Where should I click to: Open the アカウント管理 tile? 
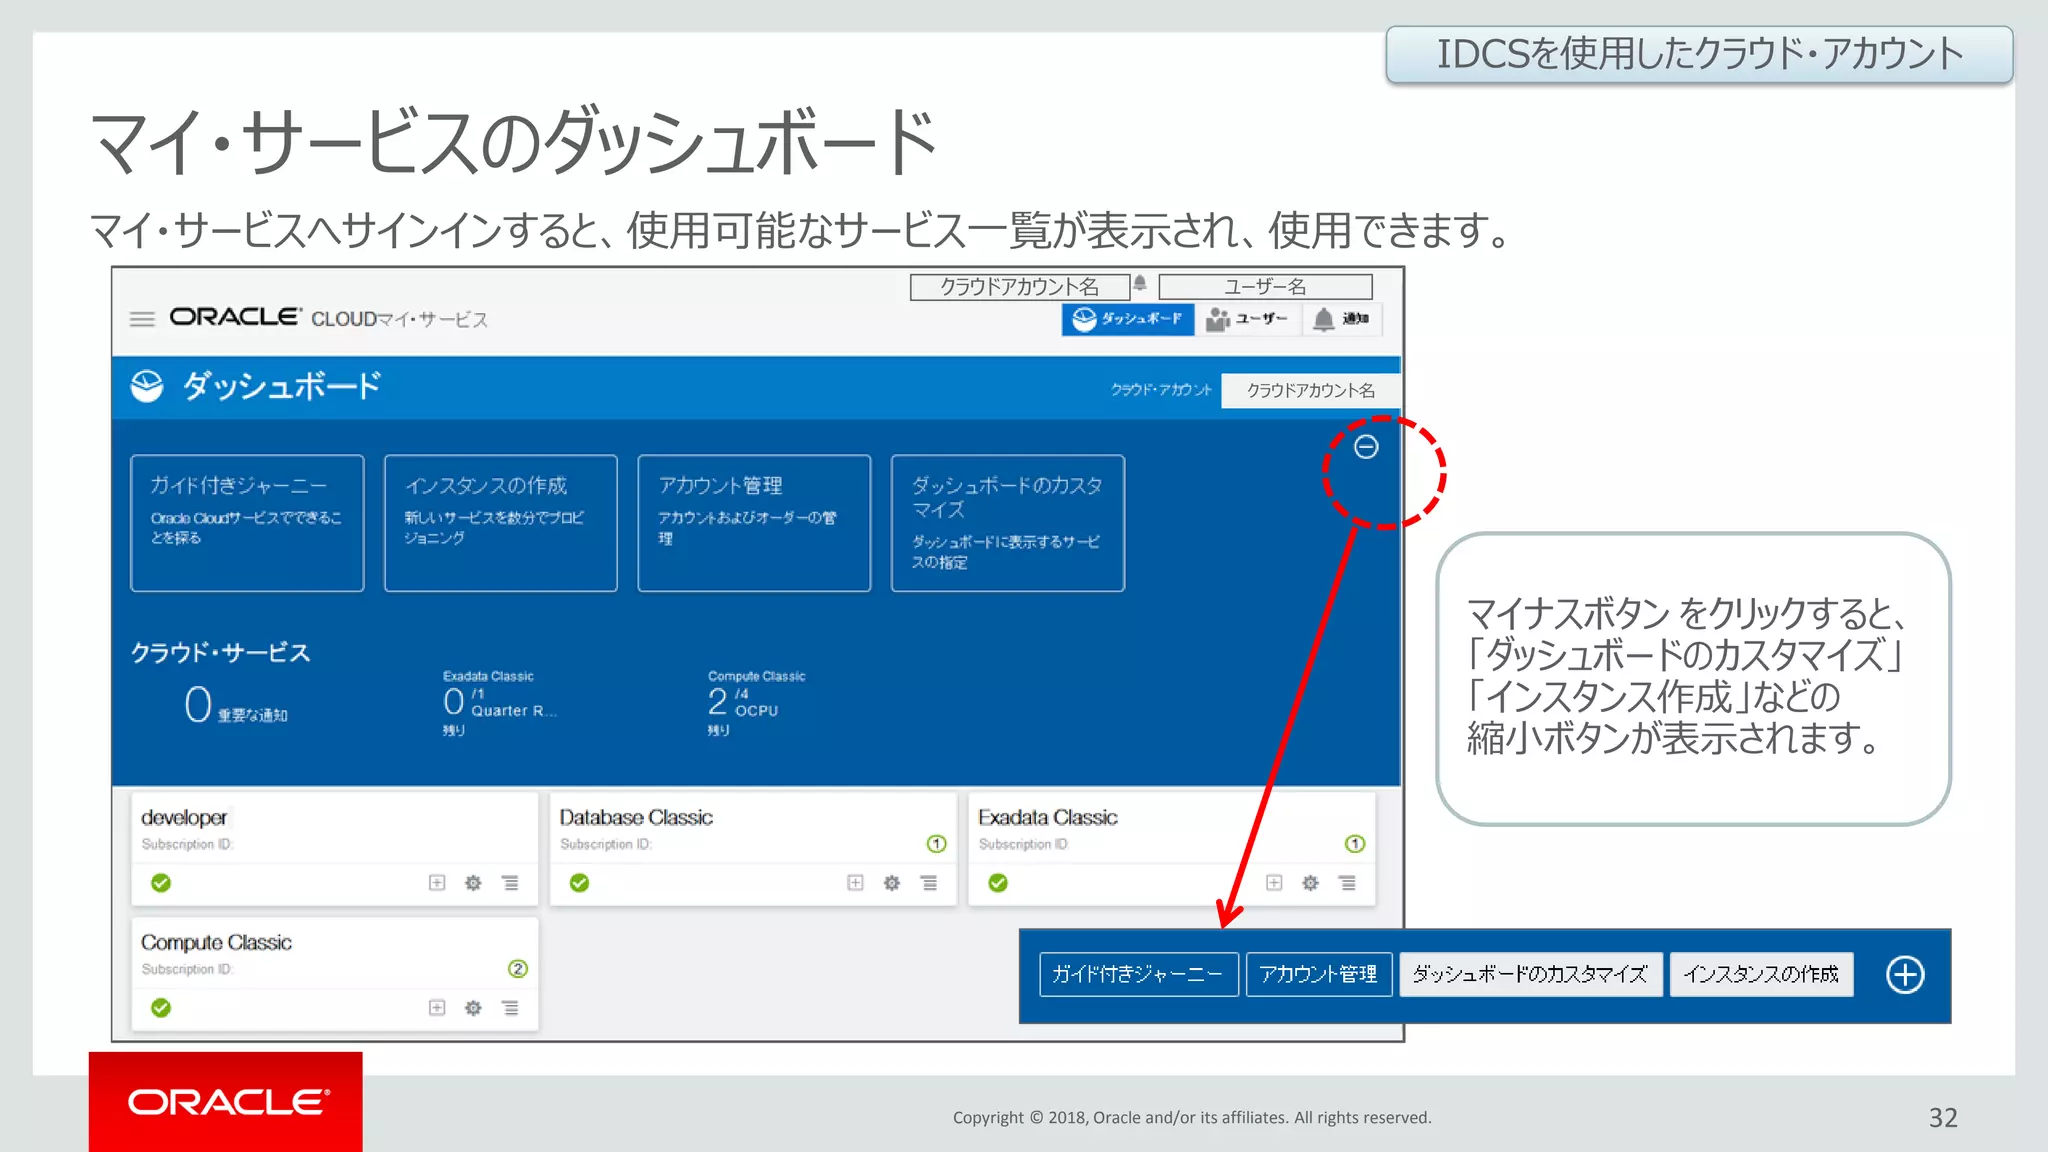click(754, 523)
